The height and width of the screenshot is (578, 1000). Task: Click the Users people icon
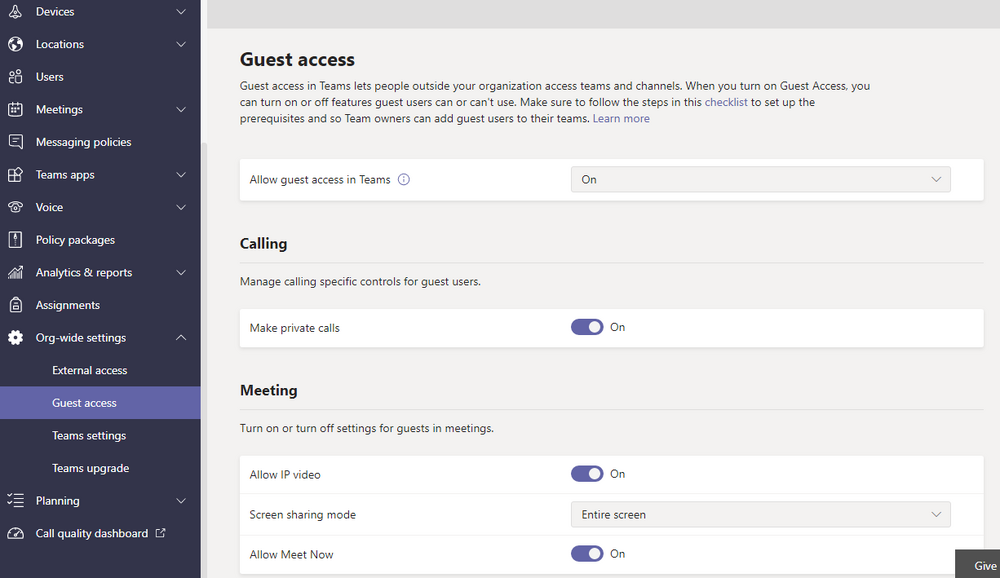(x=15, y=77)
